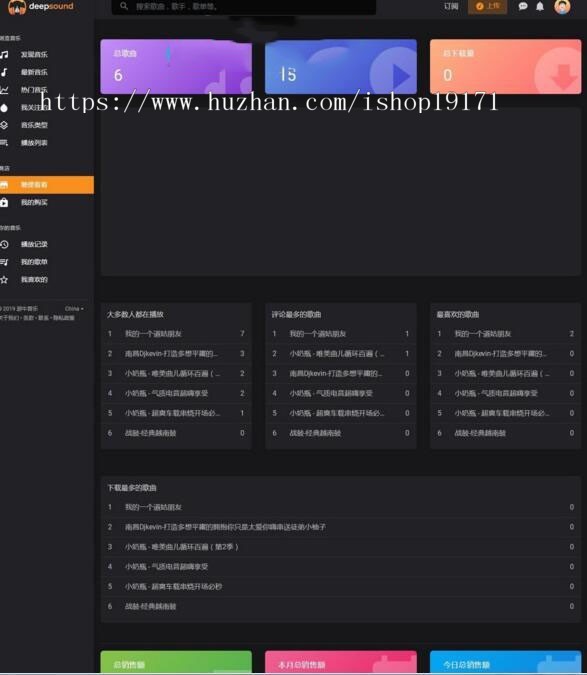Click the pink 本月总销售额 monthly sales card
Screen dimensions: 587x675
point(341,662)
